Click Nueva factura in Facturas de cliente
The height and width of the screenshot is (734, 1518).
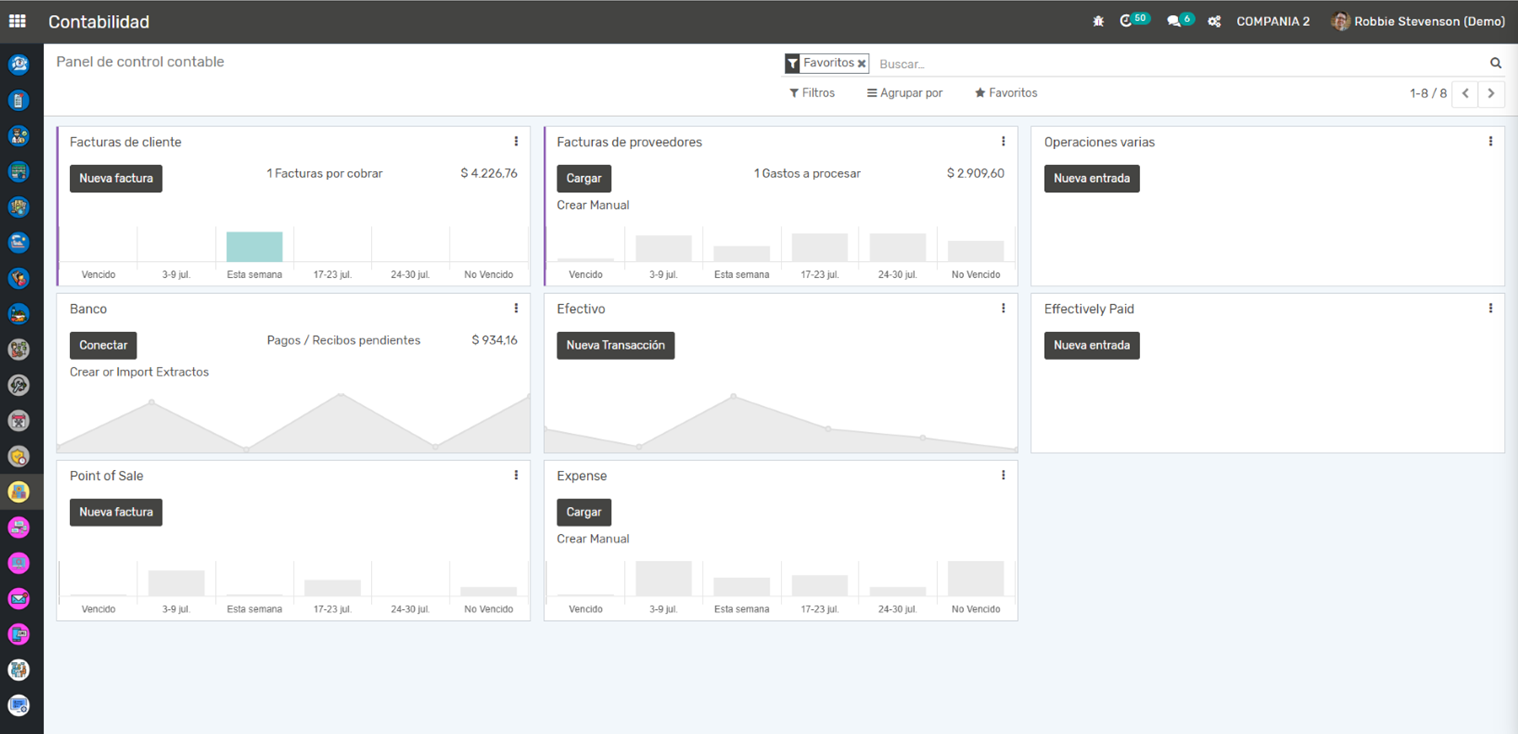point(116,178)
